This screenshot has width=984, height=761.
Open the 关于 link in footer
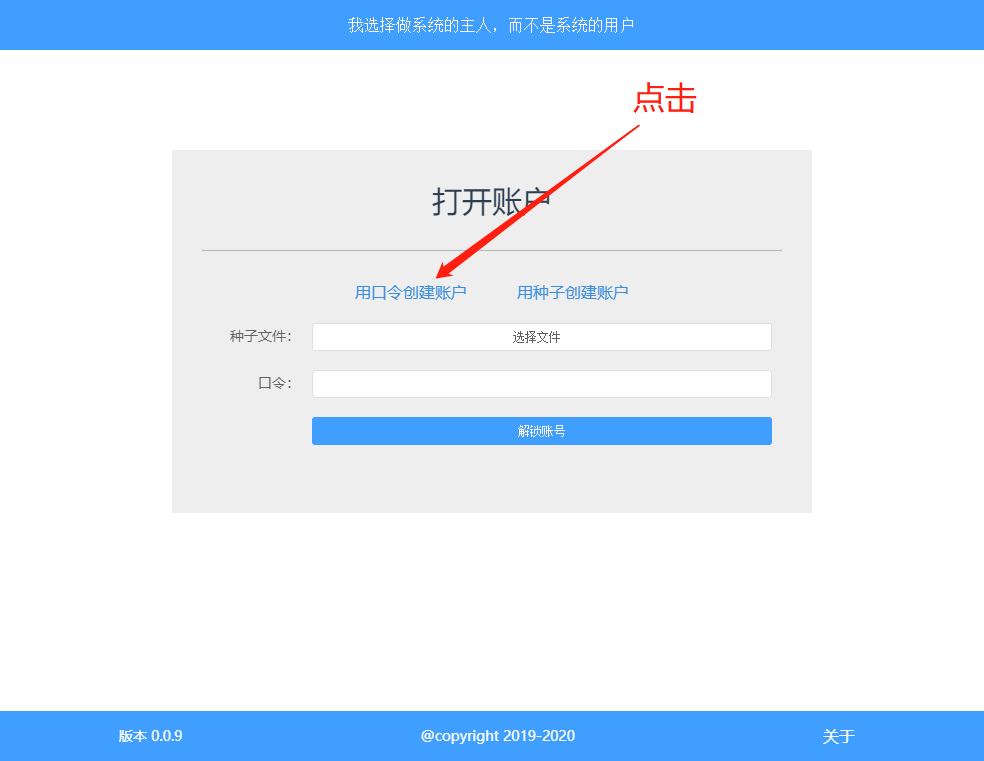838,736
